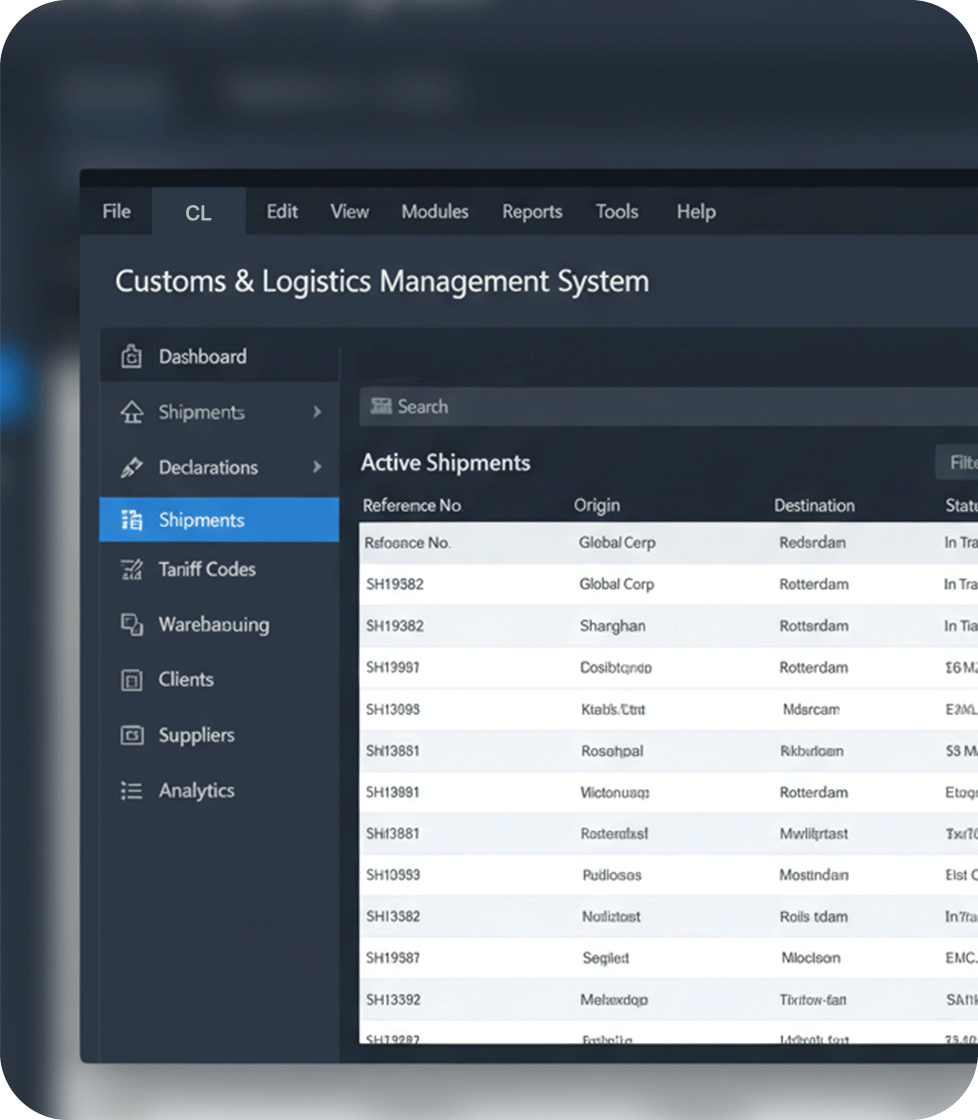Expand the Declarations submenu arrow
The width and height of the screenshot is (978, 1120).
click(317, 467)
